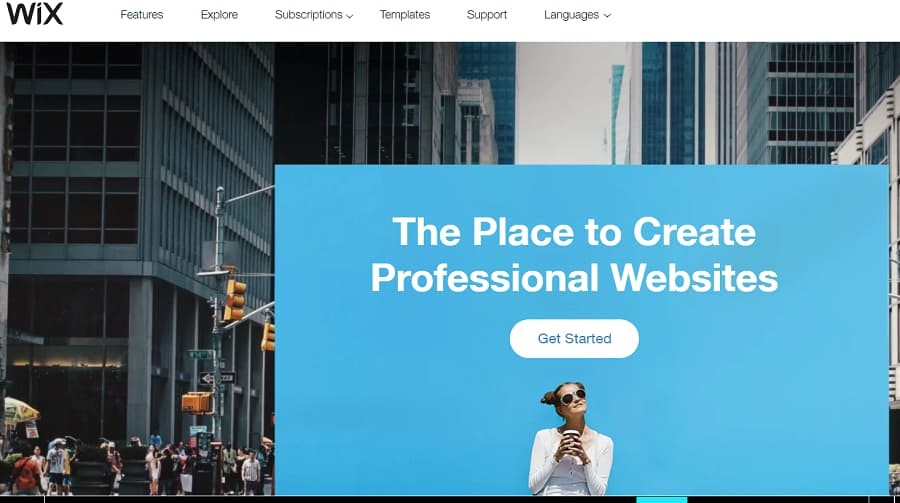The image size is (900, 503).
Task: Click the colorful vendor umbrella in photo
Action: coord(20,409)
